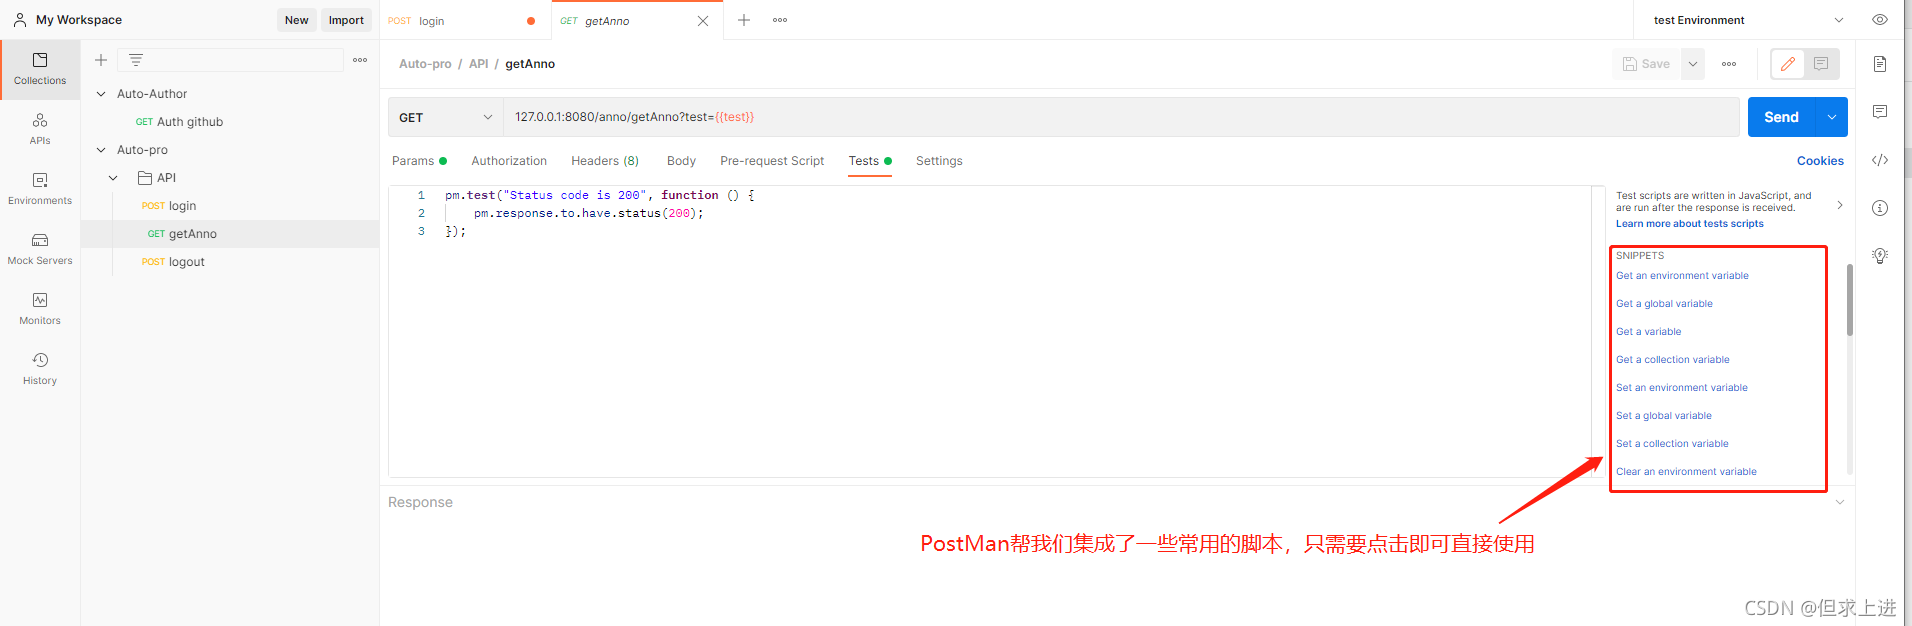
Task: Click the My Workspace user icon
Action: [x=20, y=20]
